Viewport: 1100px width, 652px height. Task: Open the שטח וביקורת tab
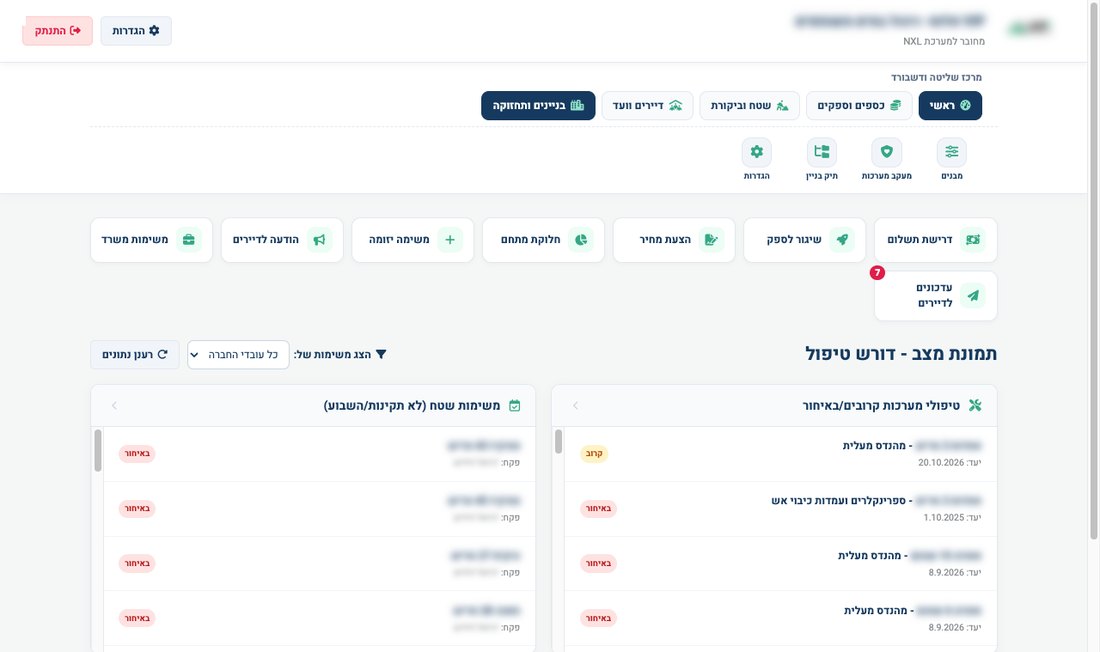tap(749, 105)
